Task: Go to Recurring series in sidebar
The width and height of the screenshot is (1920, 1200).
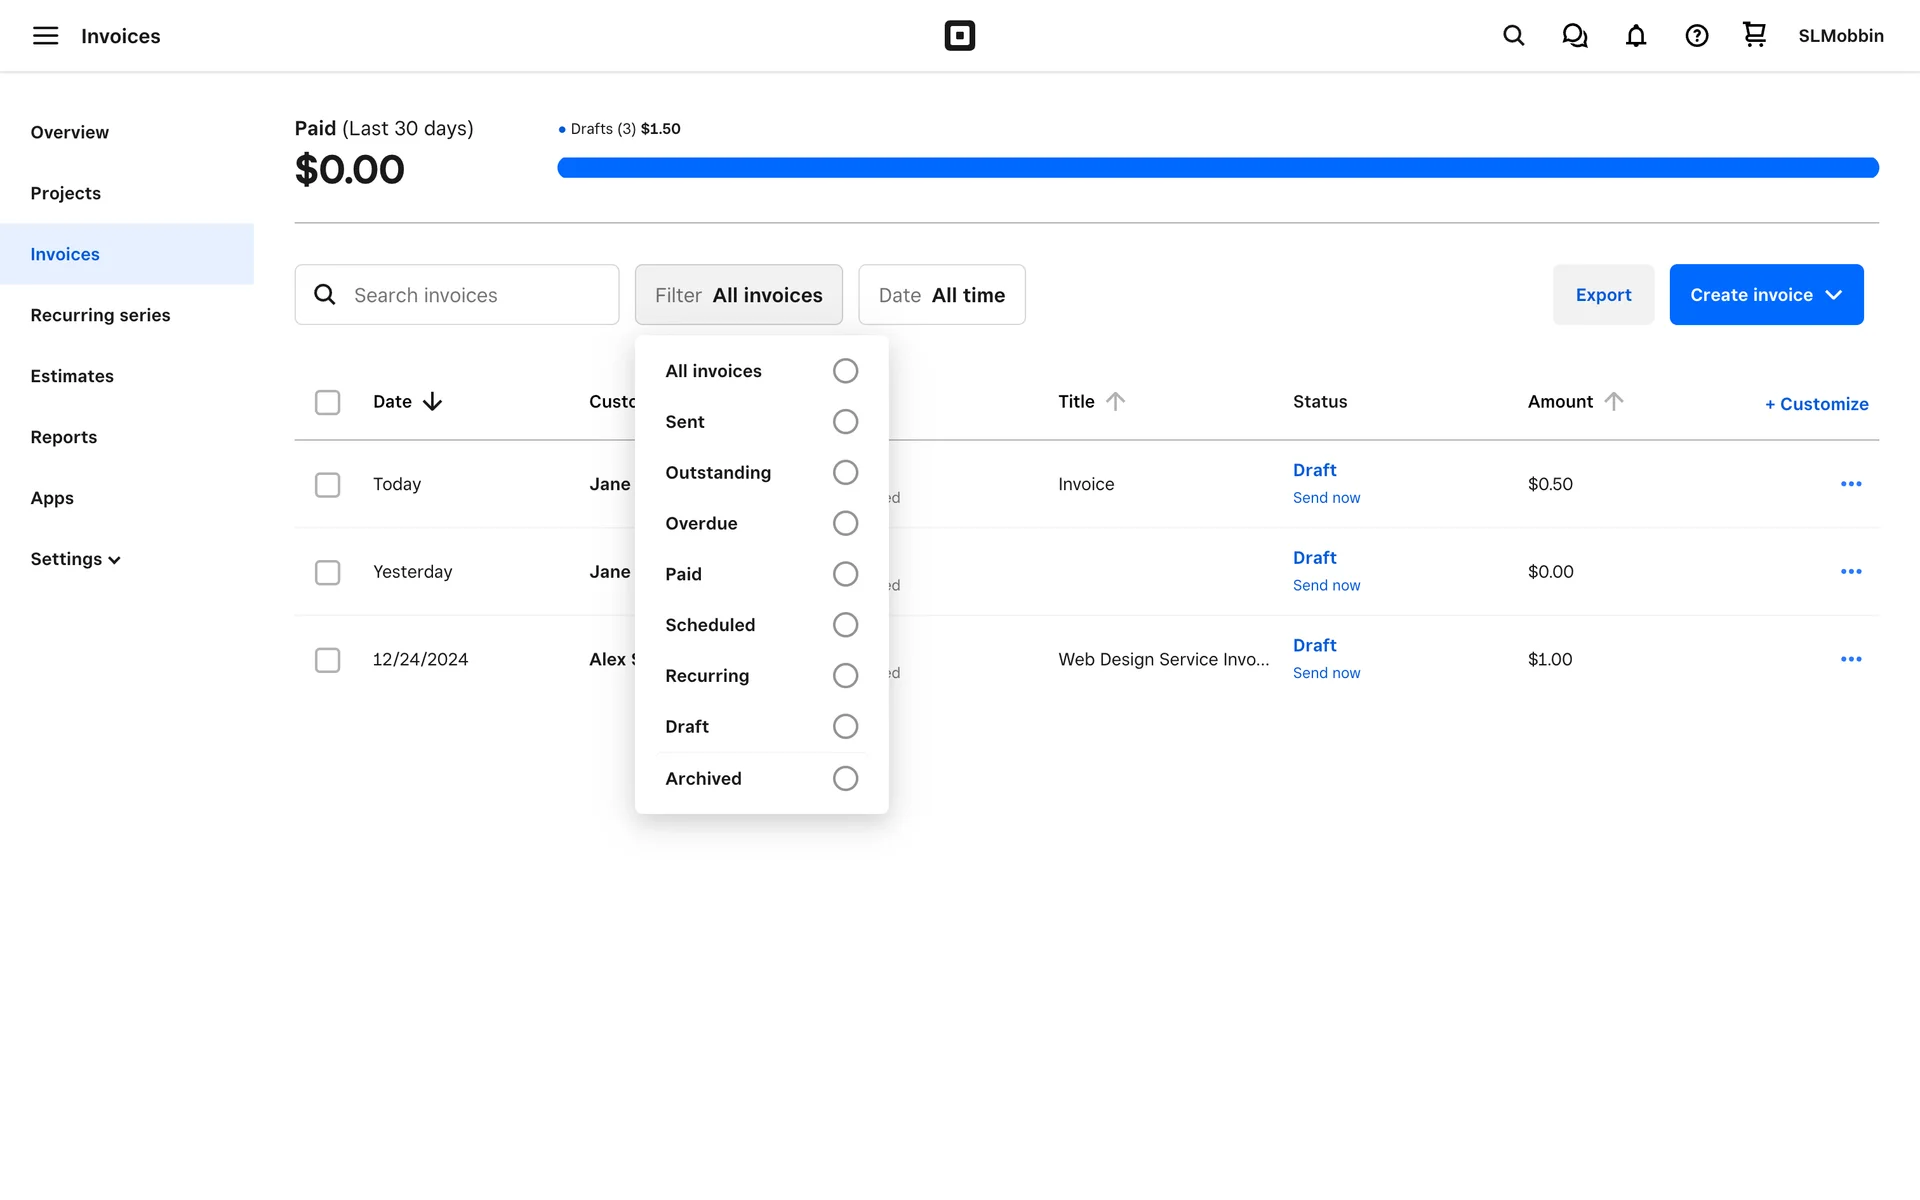Action: click(100, 315)
